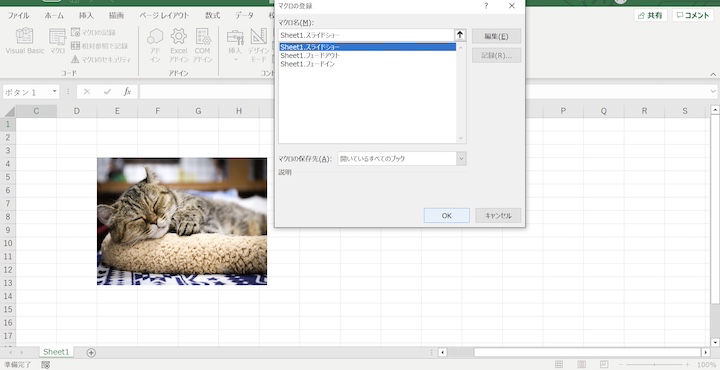
Task: Click the 挿入 controls icon
Action: [x=235, y=45]
